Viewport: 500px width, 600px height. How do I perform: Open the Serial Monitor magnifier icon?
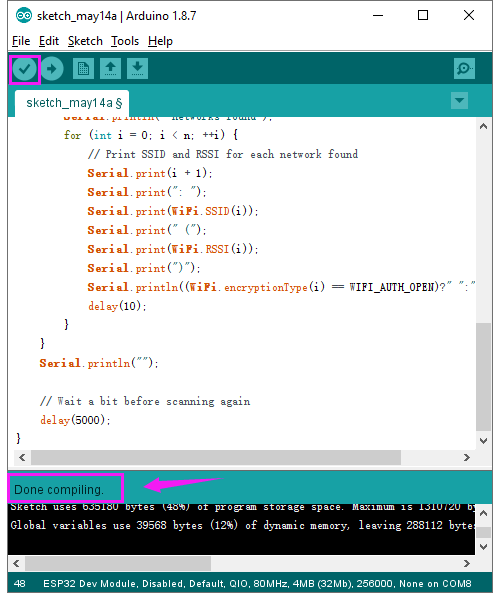click(x=464, y=68)
